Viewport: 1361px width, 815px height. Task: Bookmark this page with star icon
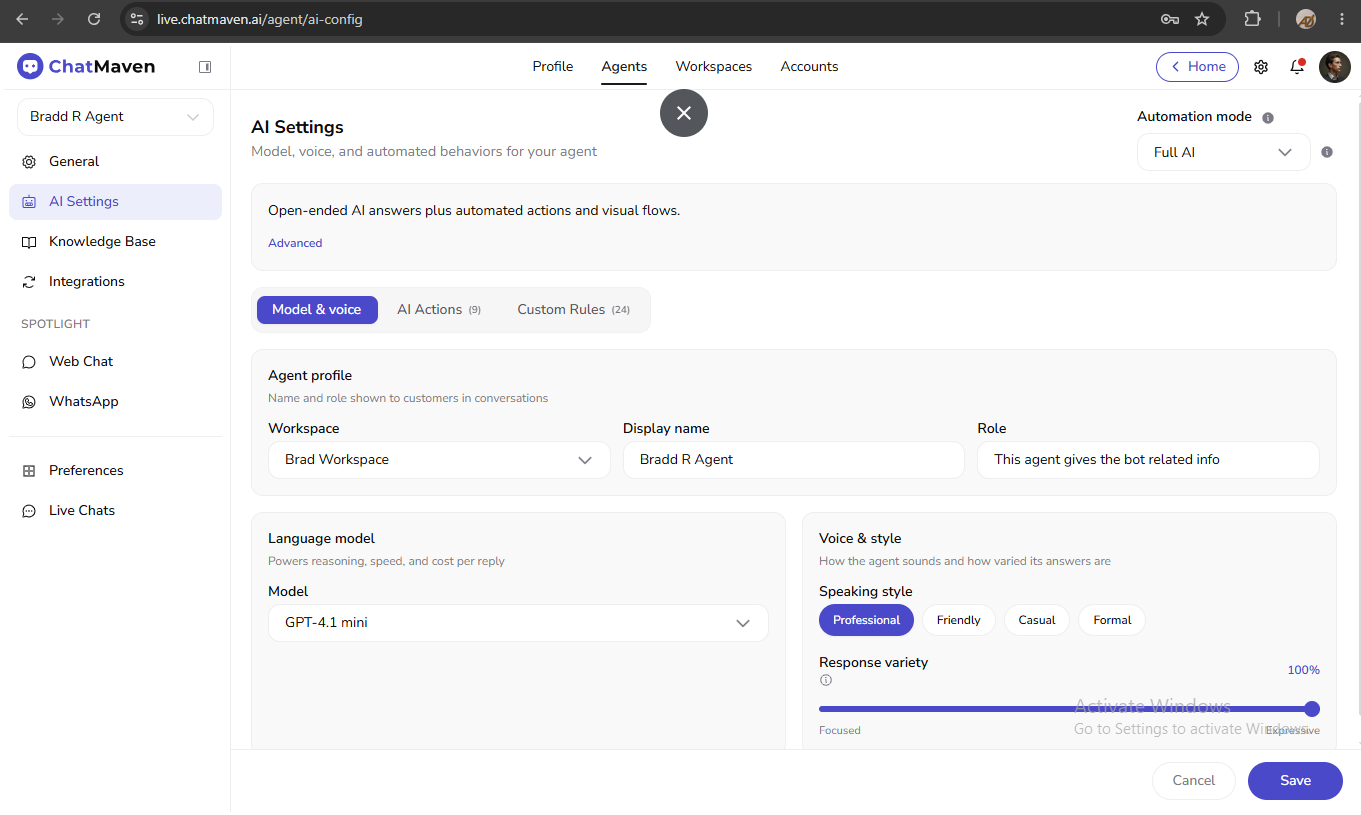pos(1202,19)
